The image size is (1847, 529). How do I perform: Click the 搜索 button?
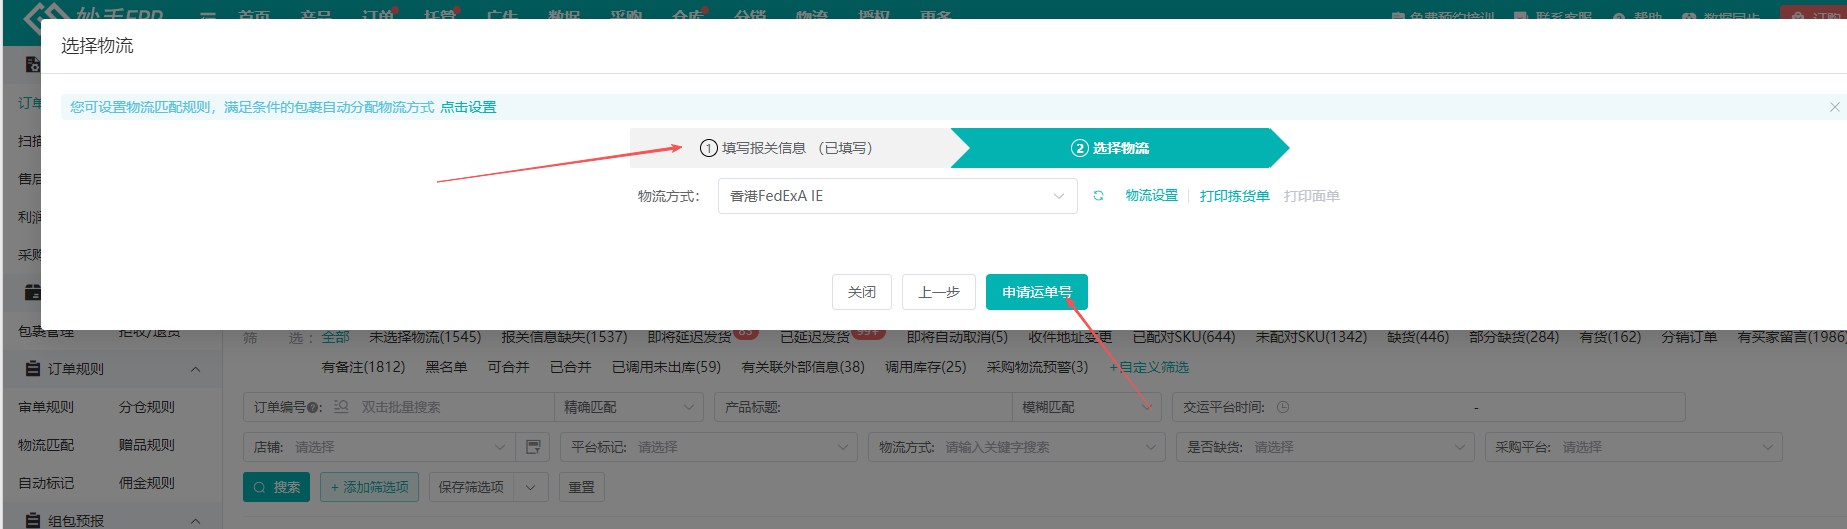pyautogui.click(x=276, y=487)
